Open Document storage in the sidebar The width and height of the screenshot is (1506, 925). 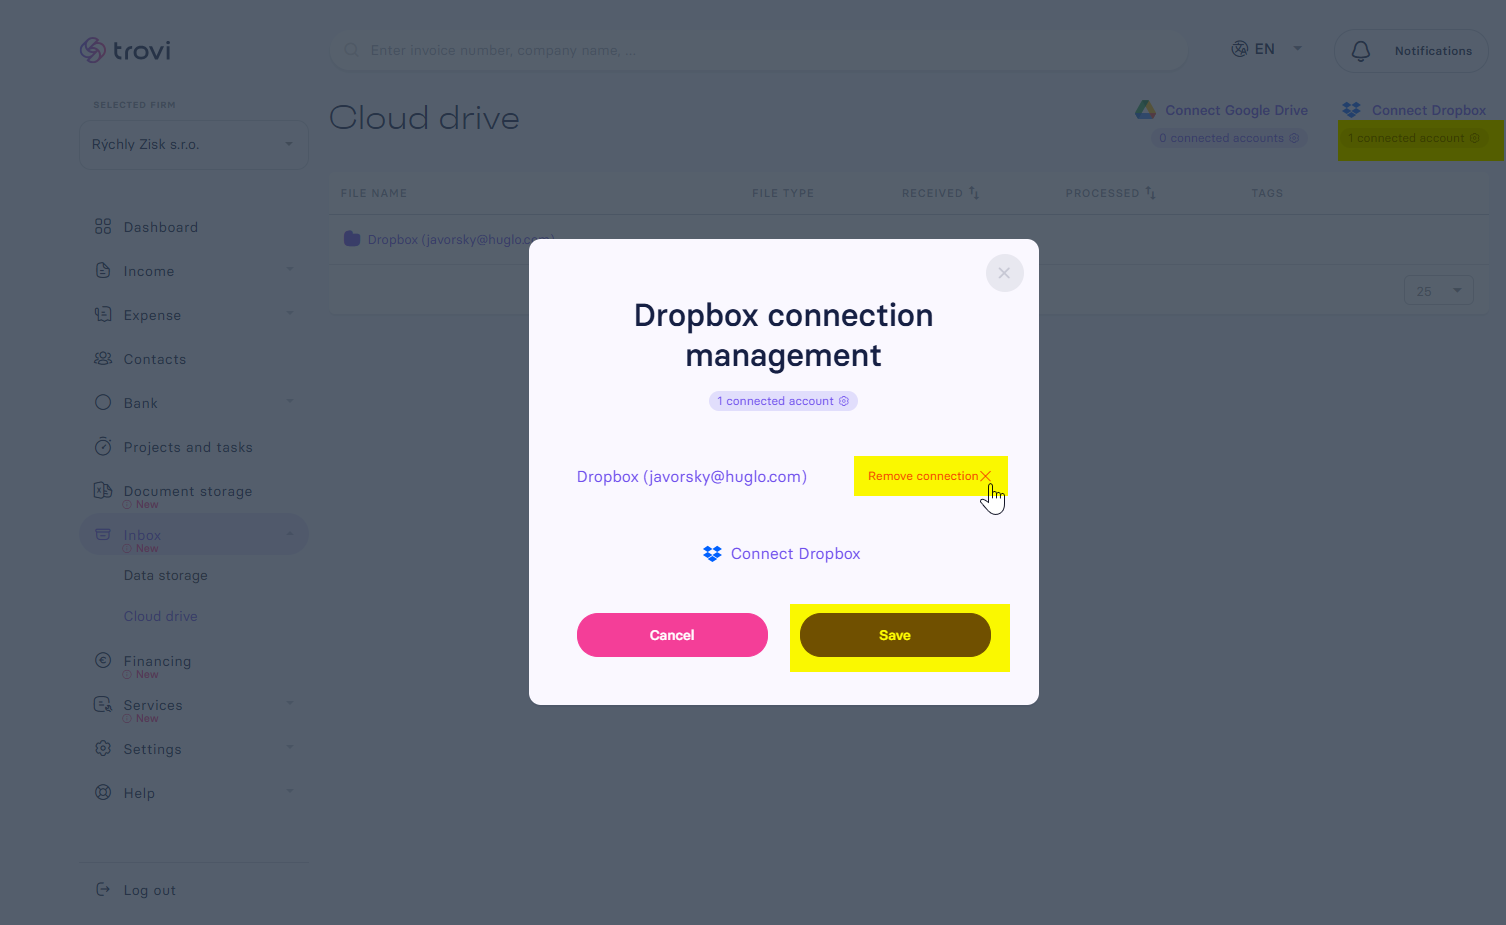188,491
